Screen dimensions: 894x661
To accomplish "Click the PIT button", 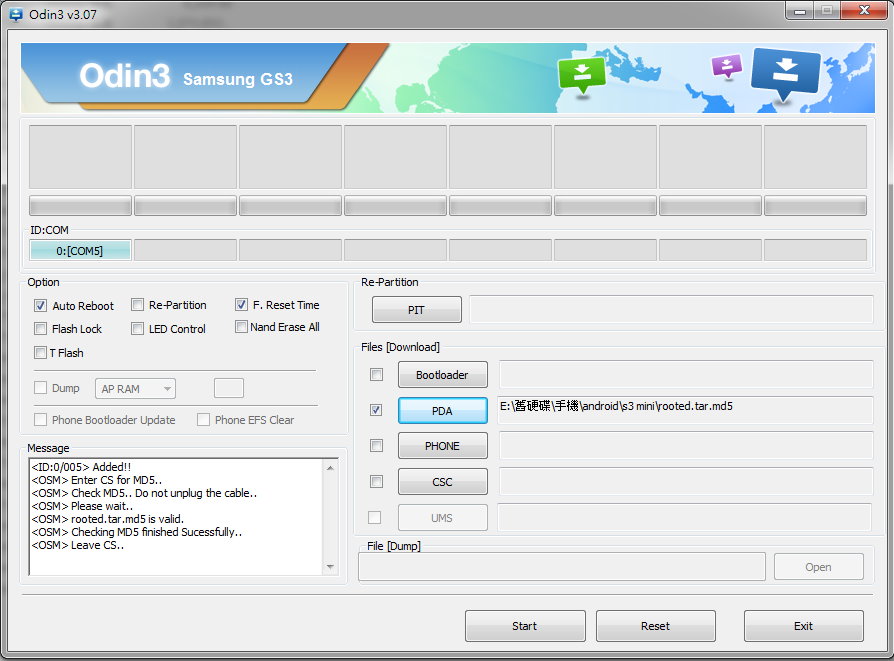I will click(x=416, y=310).
